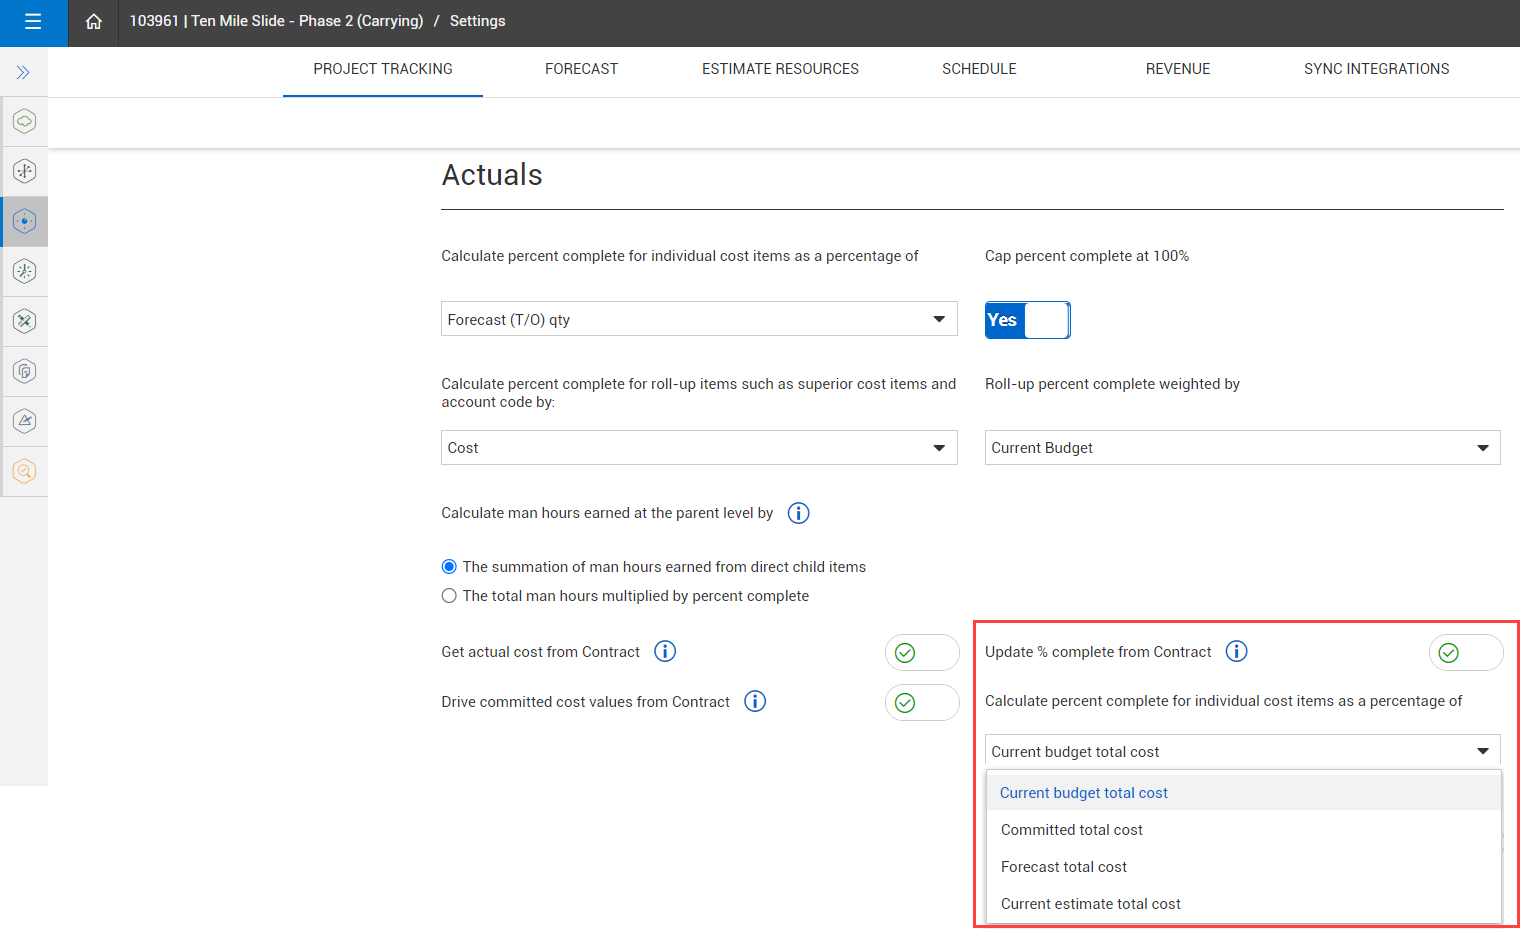Click info icon beside man hours earned
1520x929 pixels.
pyautogui.click(x=798, y=513)
